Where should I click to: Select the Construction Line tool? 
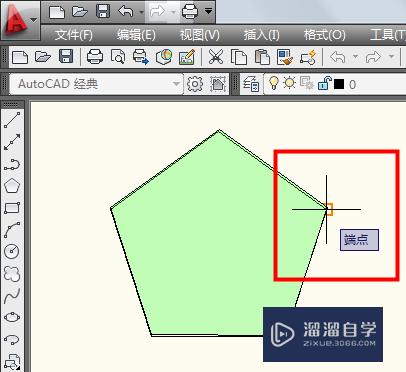[x=12, y=142]
